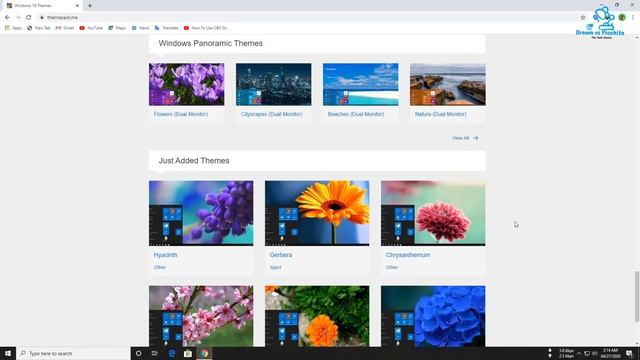Click the Other category under Hyacinth
This screenshot has width=640, height=360.
coord(160,267)
